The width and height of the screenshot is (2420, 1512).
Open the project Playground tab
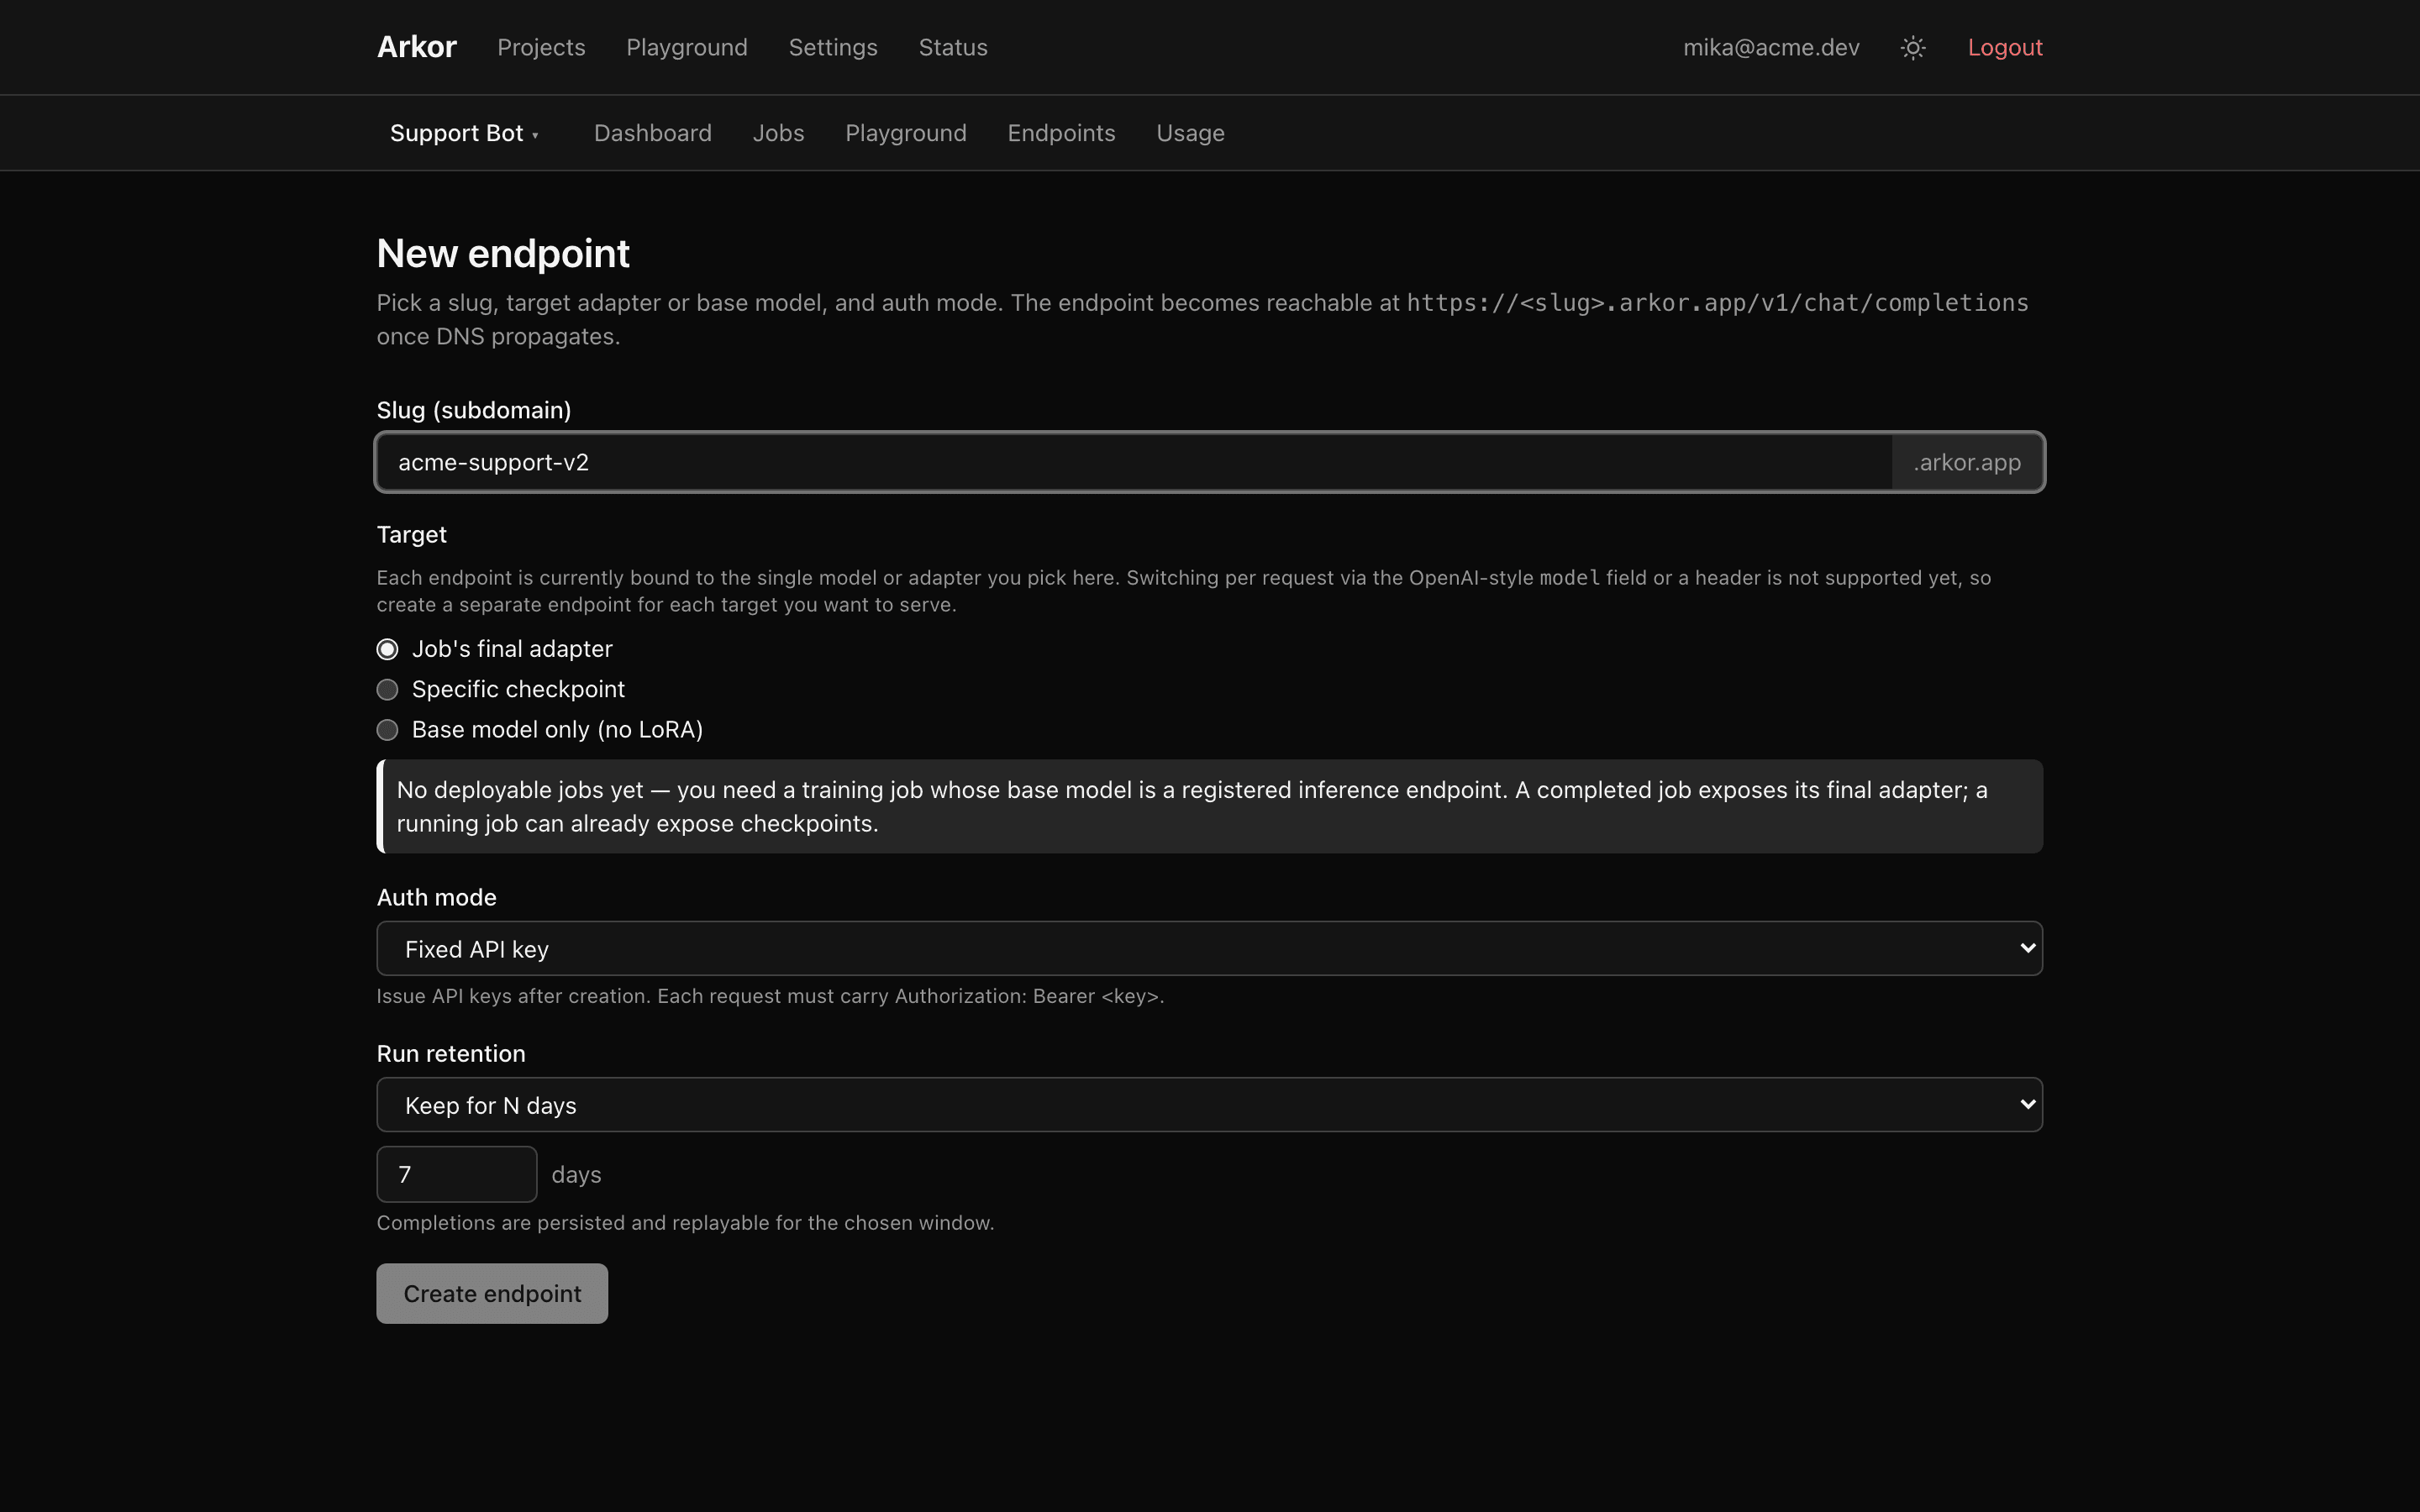[x=906, y=133]
